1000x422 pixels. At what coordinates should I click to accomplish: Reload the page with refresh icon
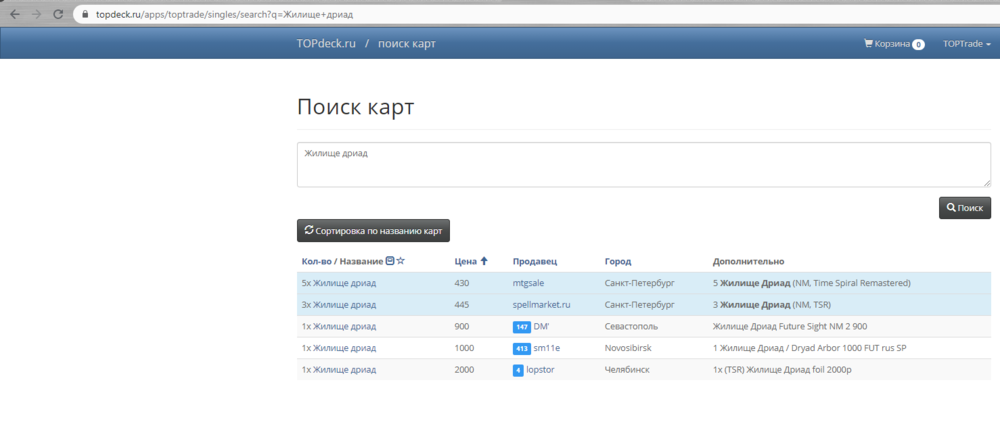[x=59, y=15]
